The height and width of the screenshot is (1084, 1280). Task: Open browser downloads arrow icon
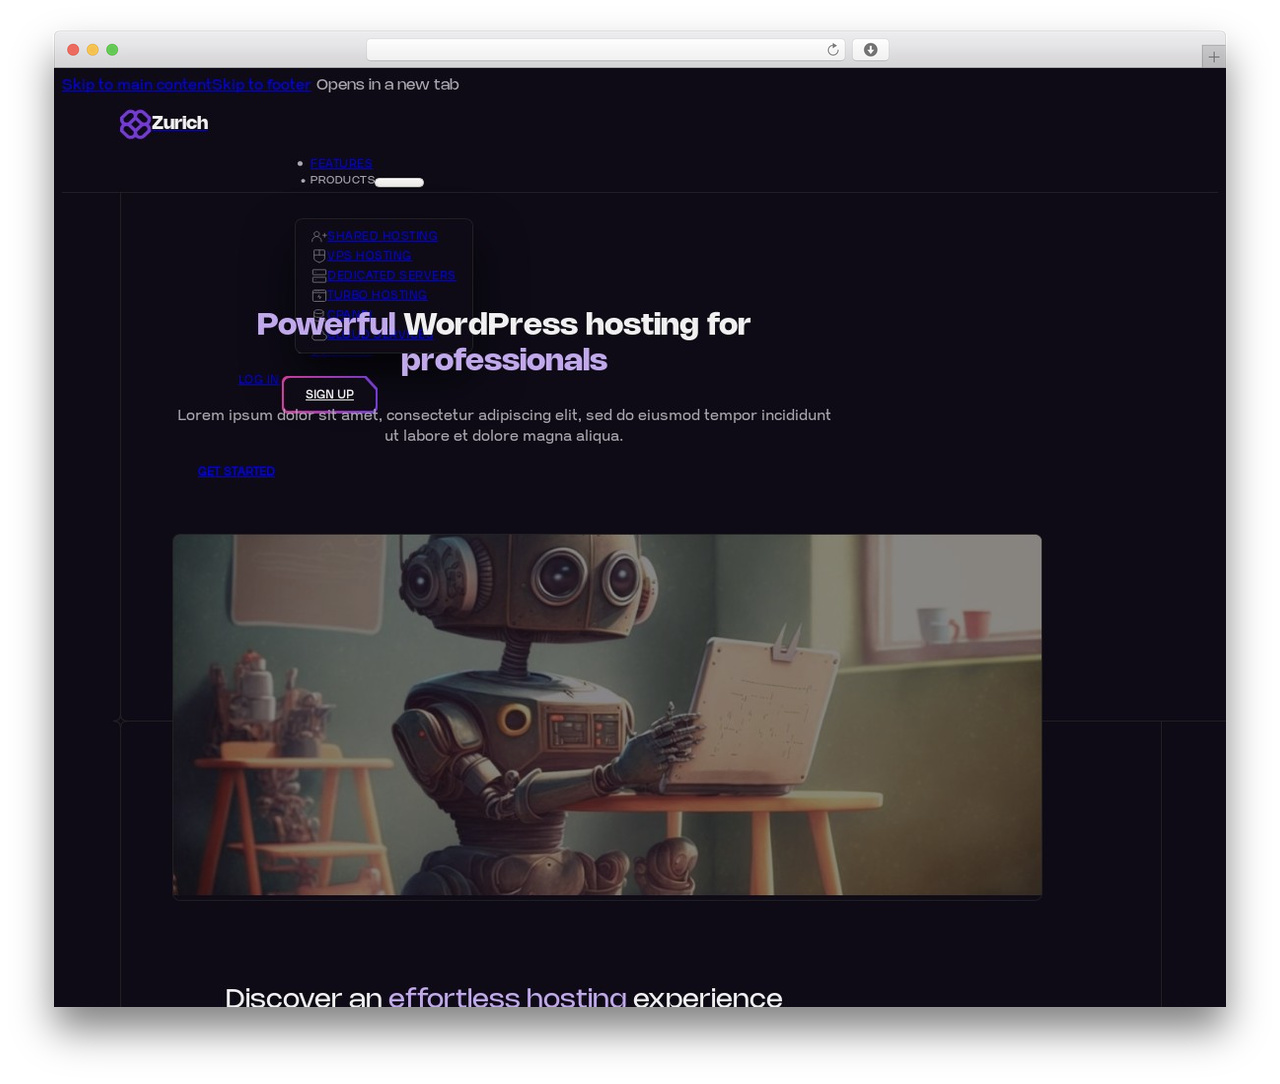tap(870, 50)
